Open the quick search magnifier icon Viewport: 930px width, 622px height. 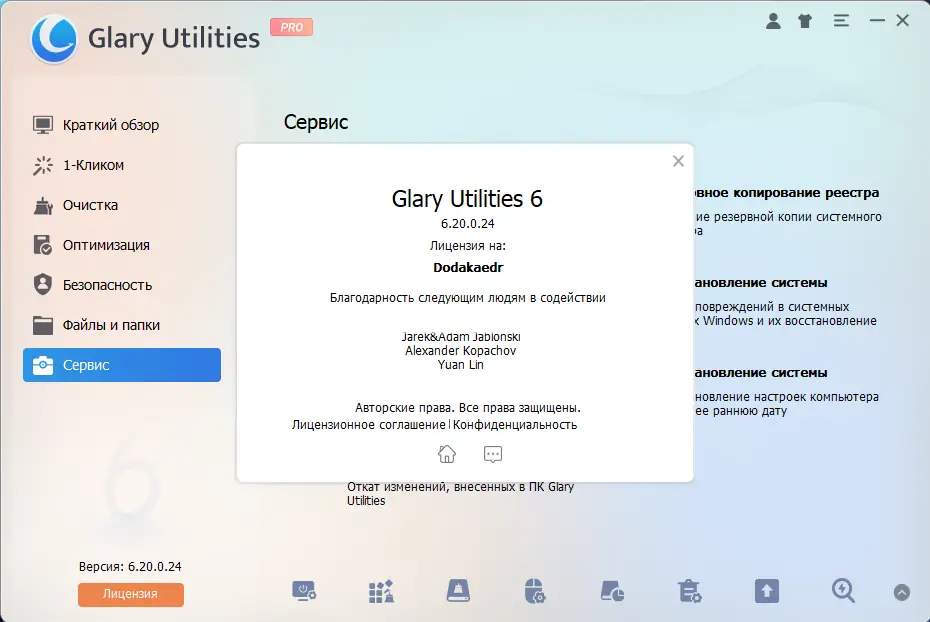pos(843,591)
